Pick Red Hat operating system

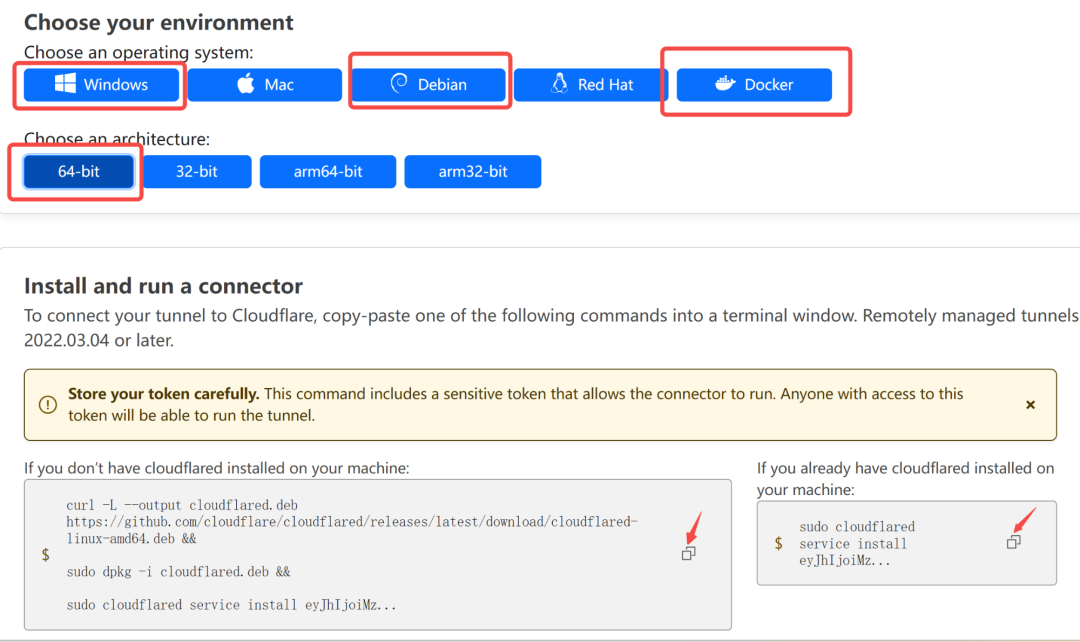[591, 85]
